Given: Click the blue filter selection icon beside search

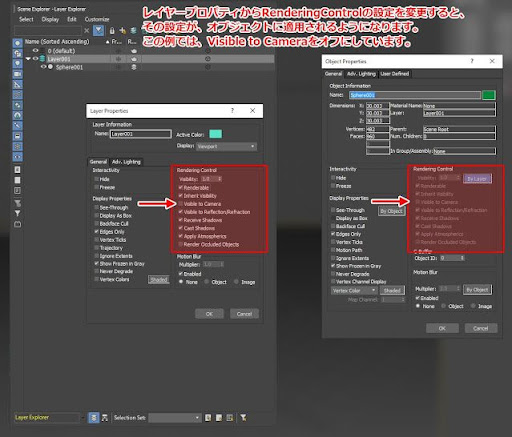Looking at the screenshot, I should pyautogui.click(x=99, y=30).
